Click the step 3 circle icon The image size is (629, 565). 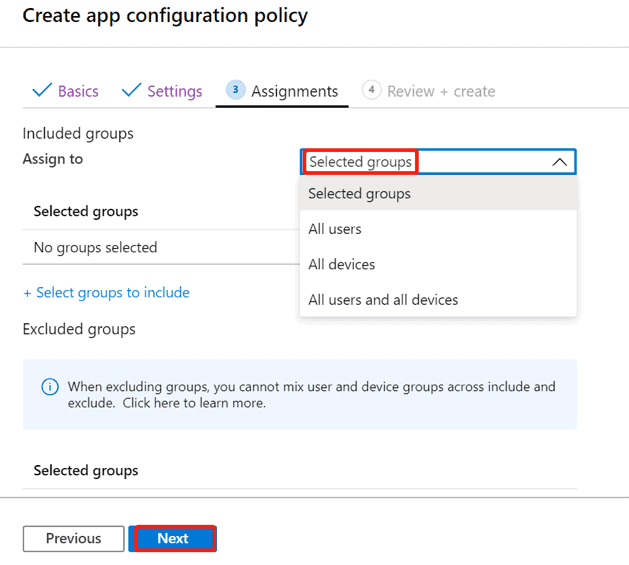point(235,90)
